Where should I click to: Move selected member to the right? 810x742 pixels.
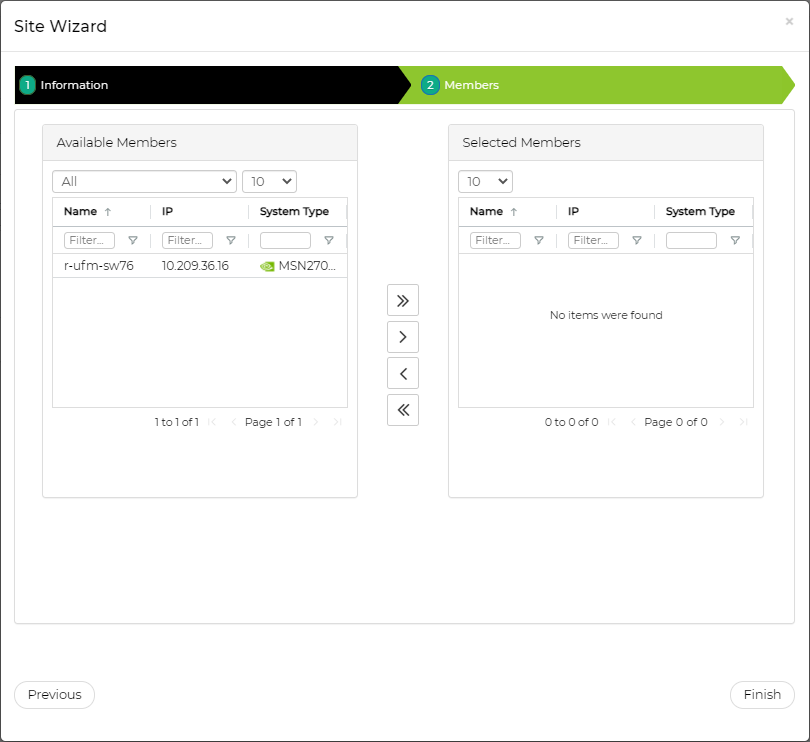pyautogui.click(x=403, y=337)
